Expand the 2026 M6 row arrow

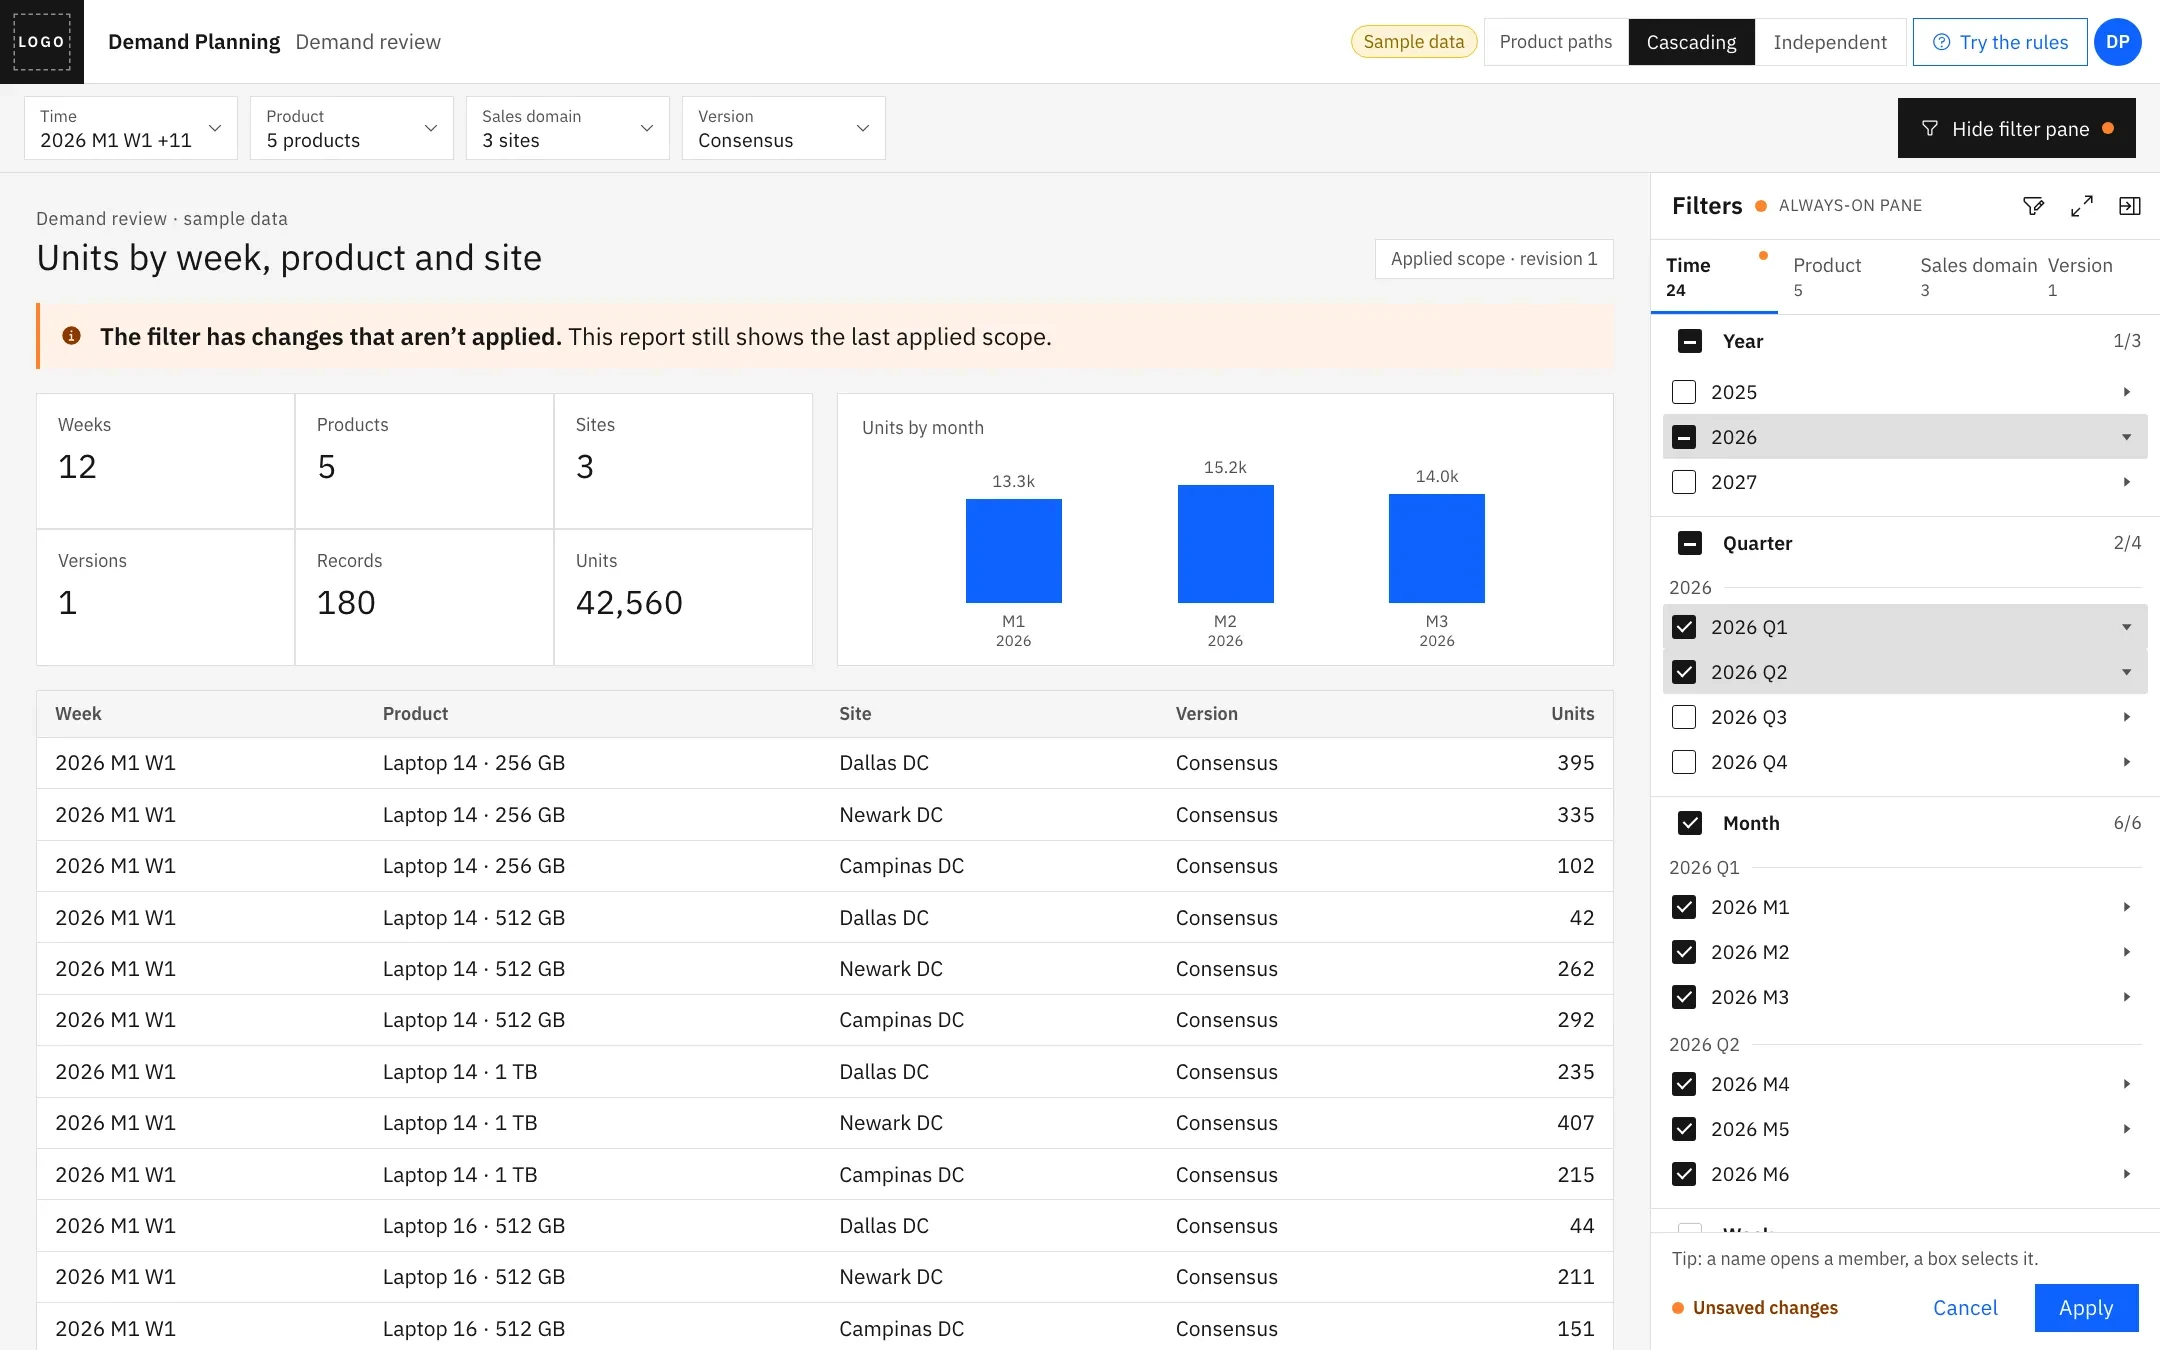[2127, 1174]
